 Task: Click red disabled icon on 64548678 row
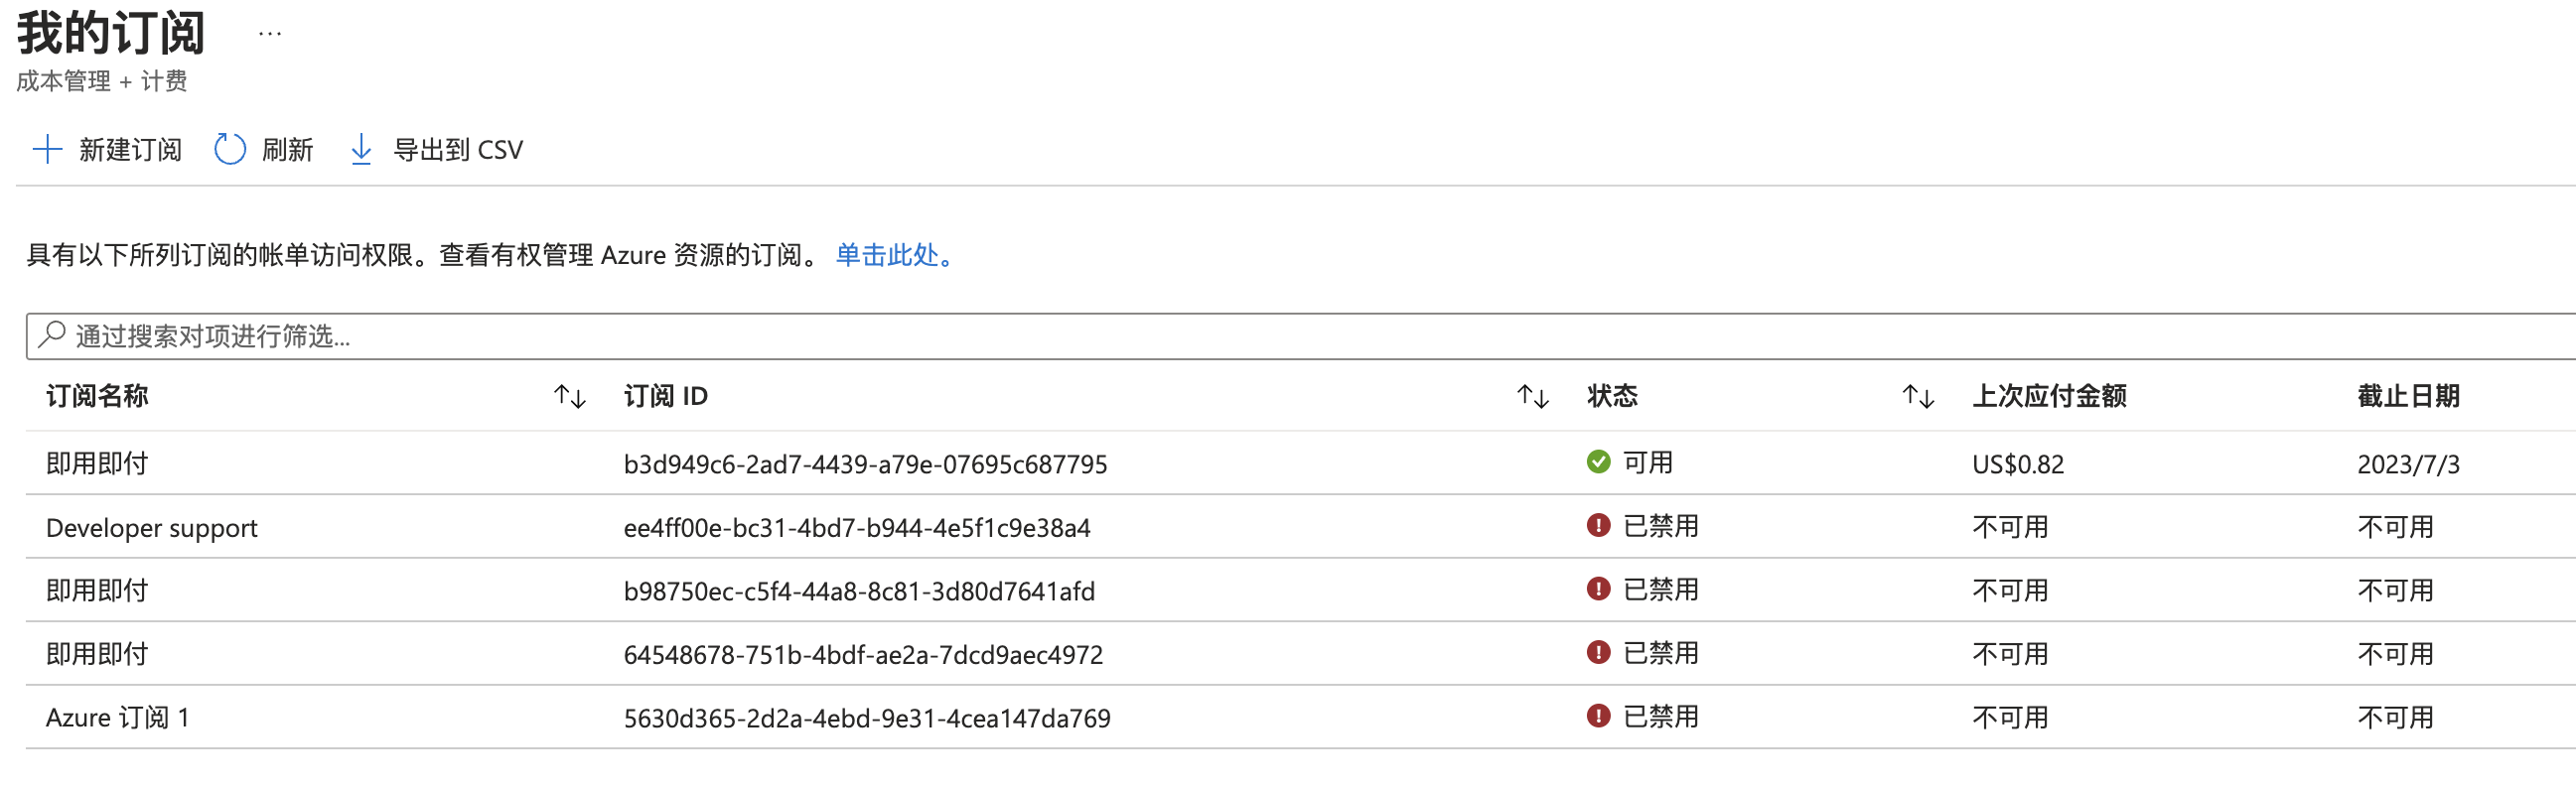coord(1598,653)
